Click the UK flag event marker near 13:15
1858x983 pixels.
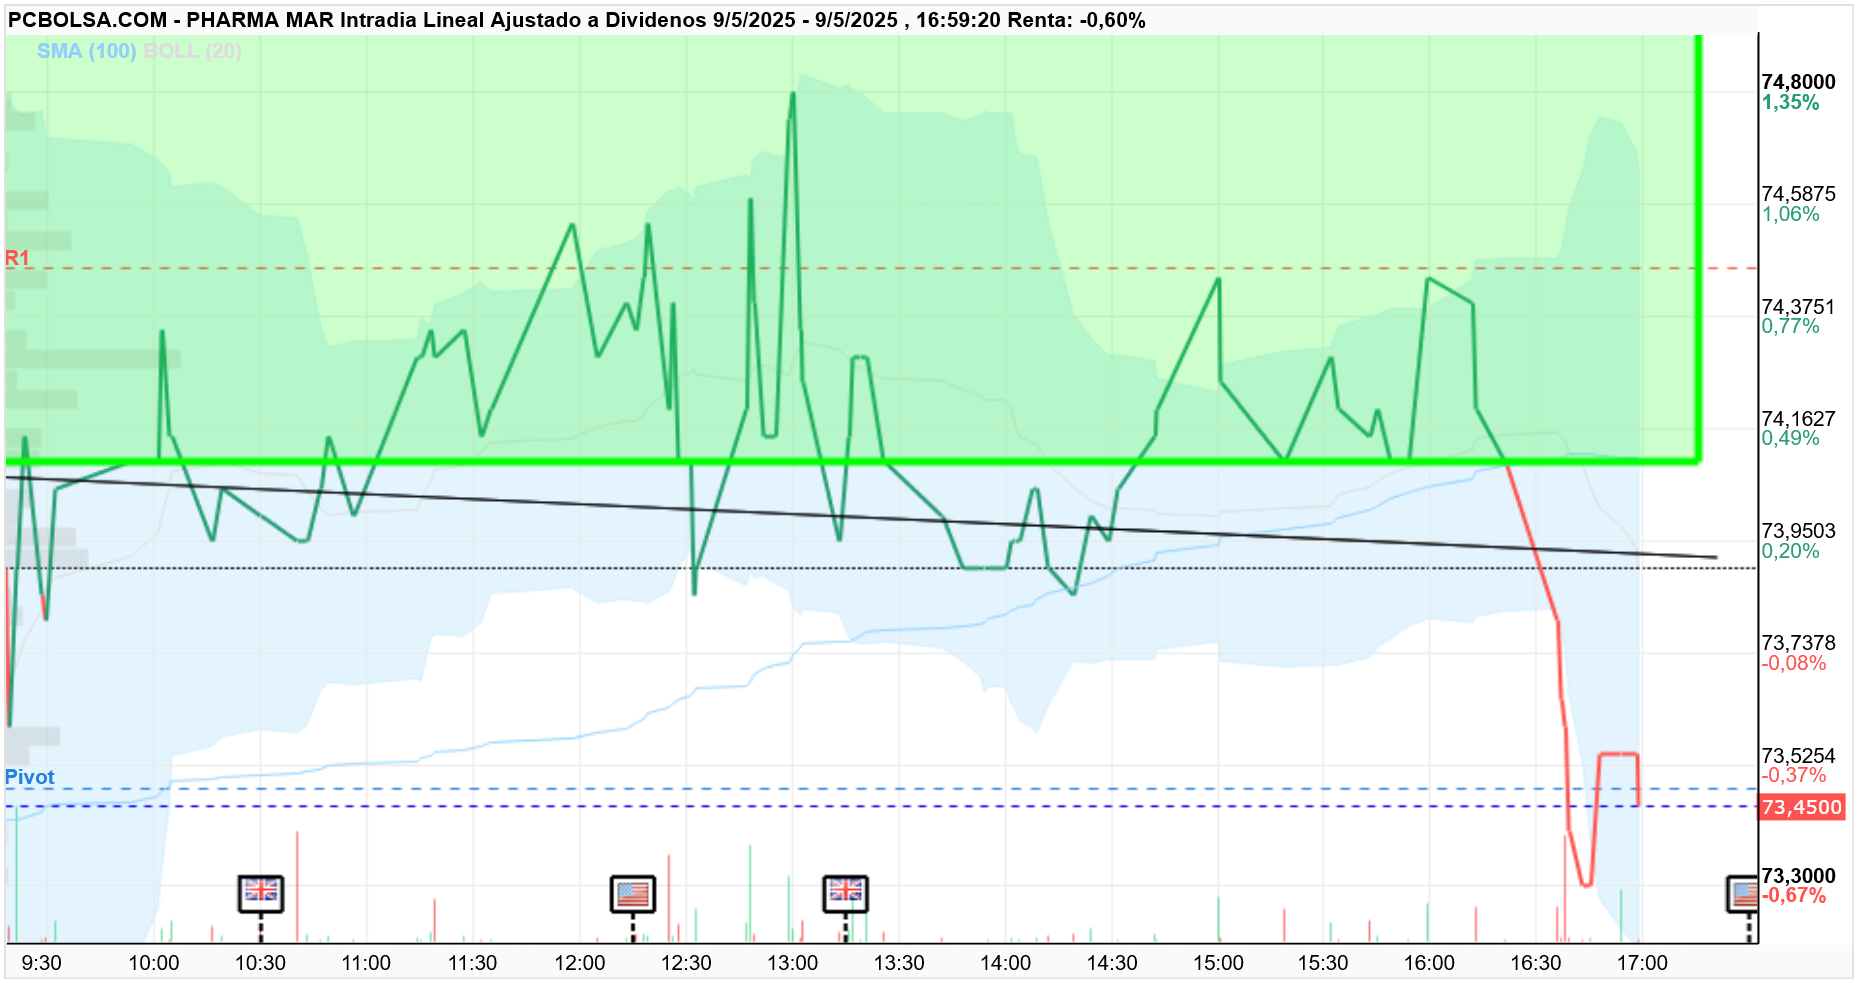coord(846,893)
